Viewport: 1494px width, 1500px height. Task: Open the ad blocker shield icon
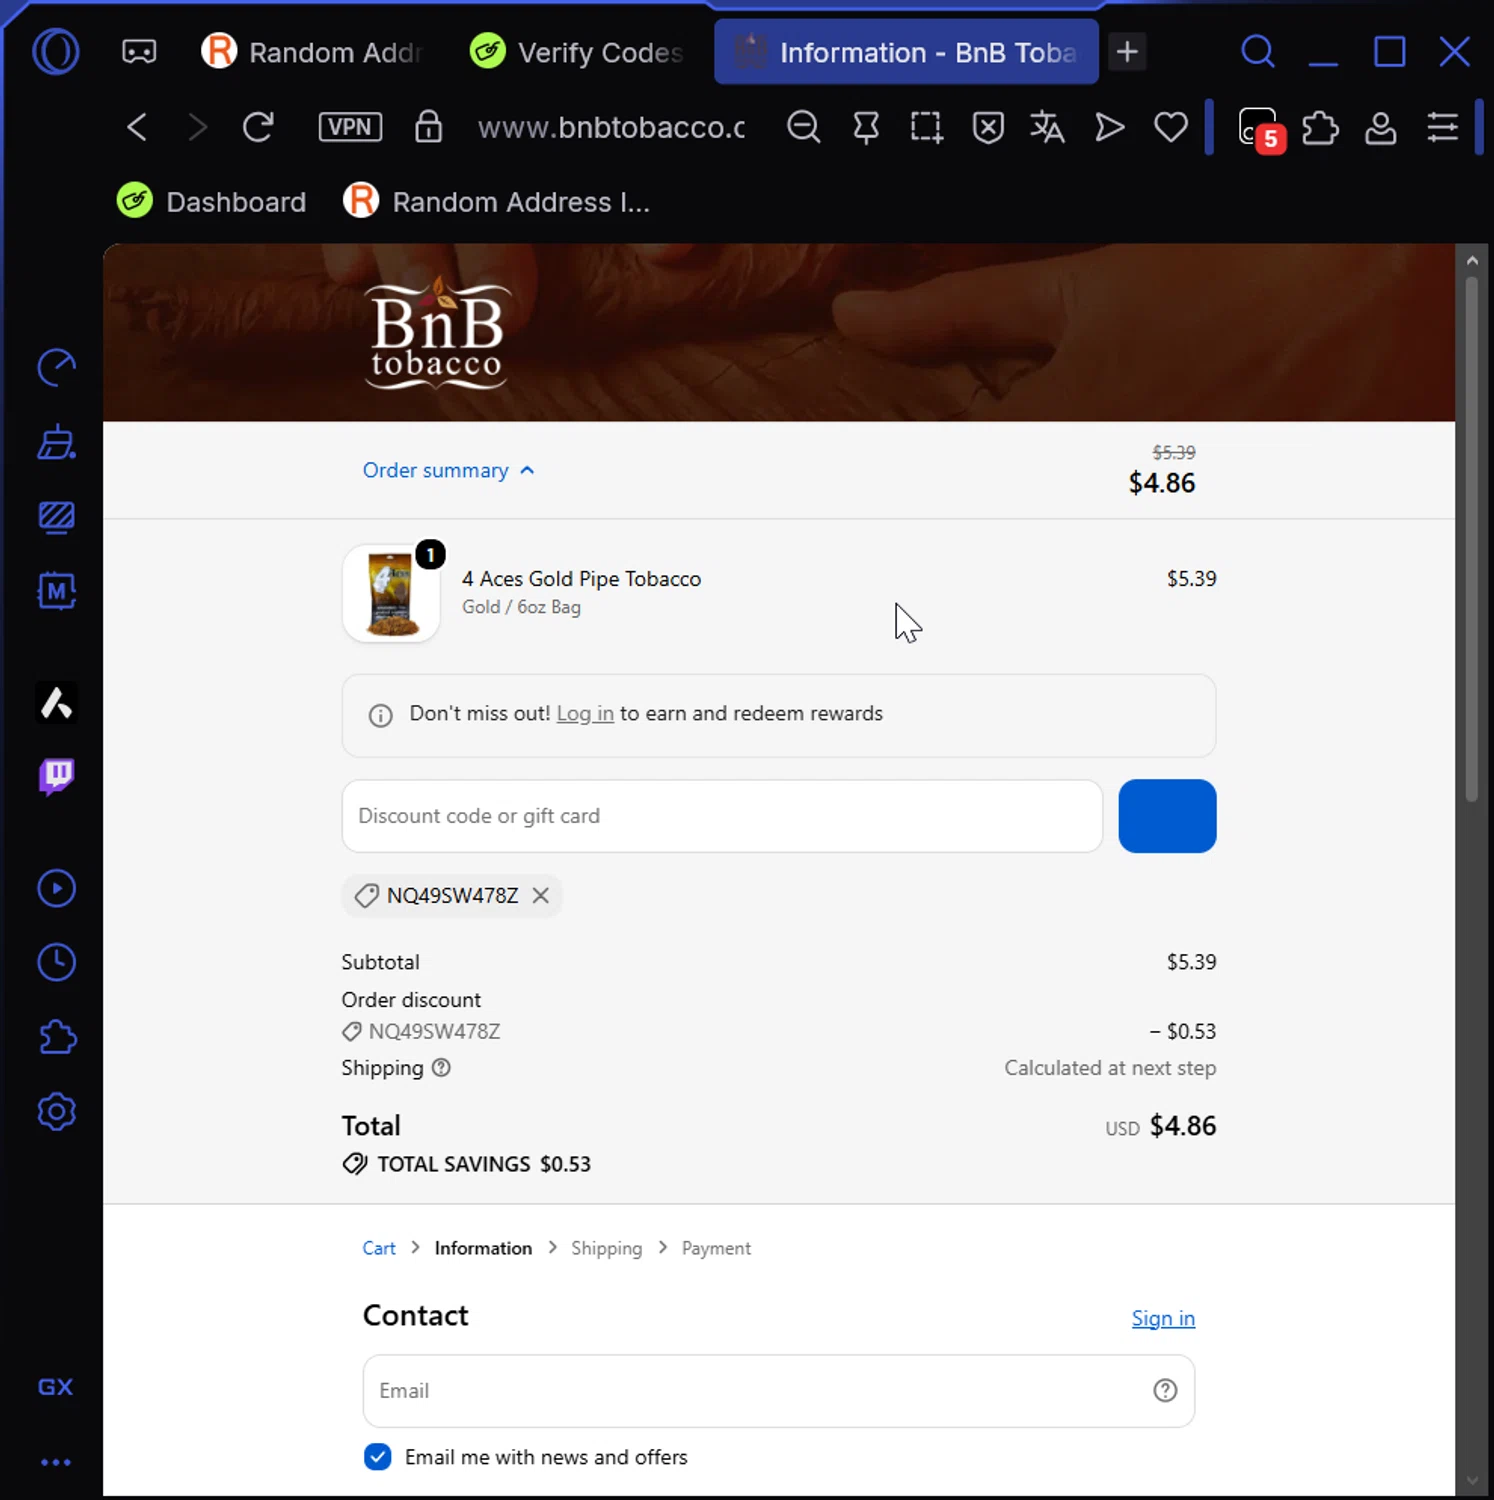tap(988, 127)
